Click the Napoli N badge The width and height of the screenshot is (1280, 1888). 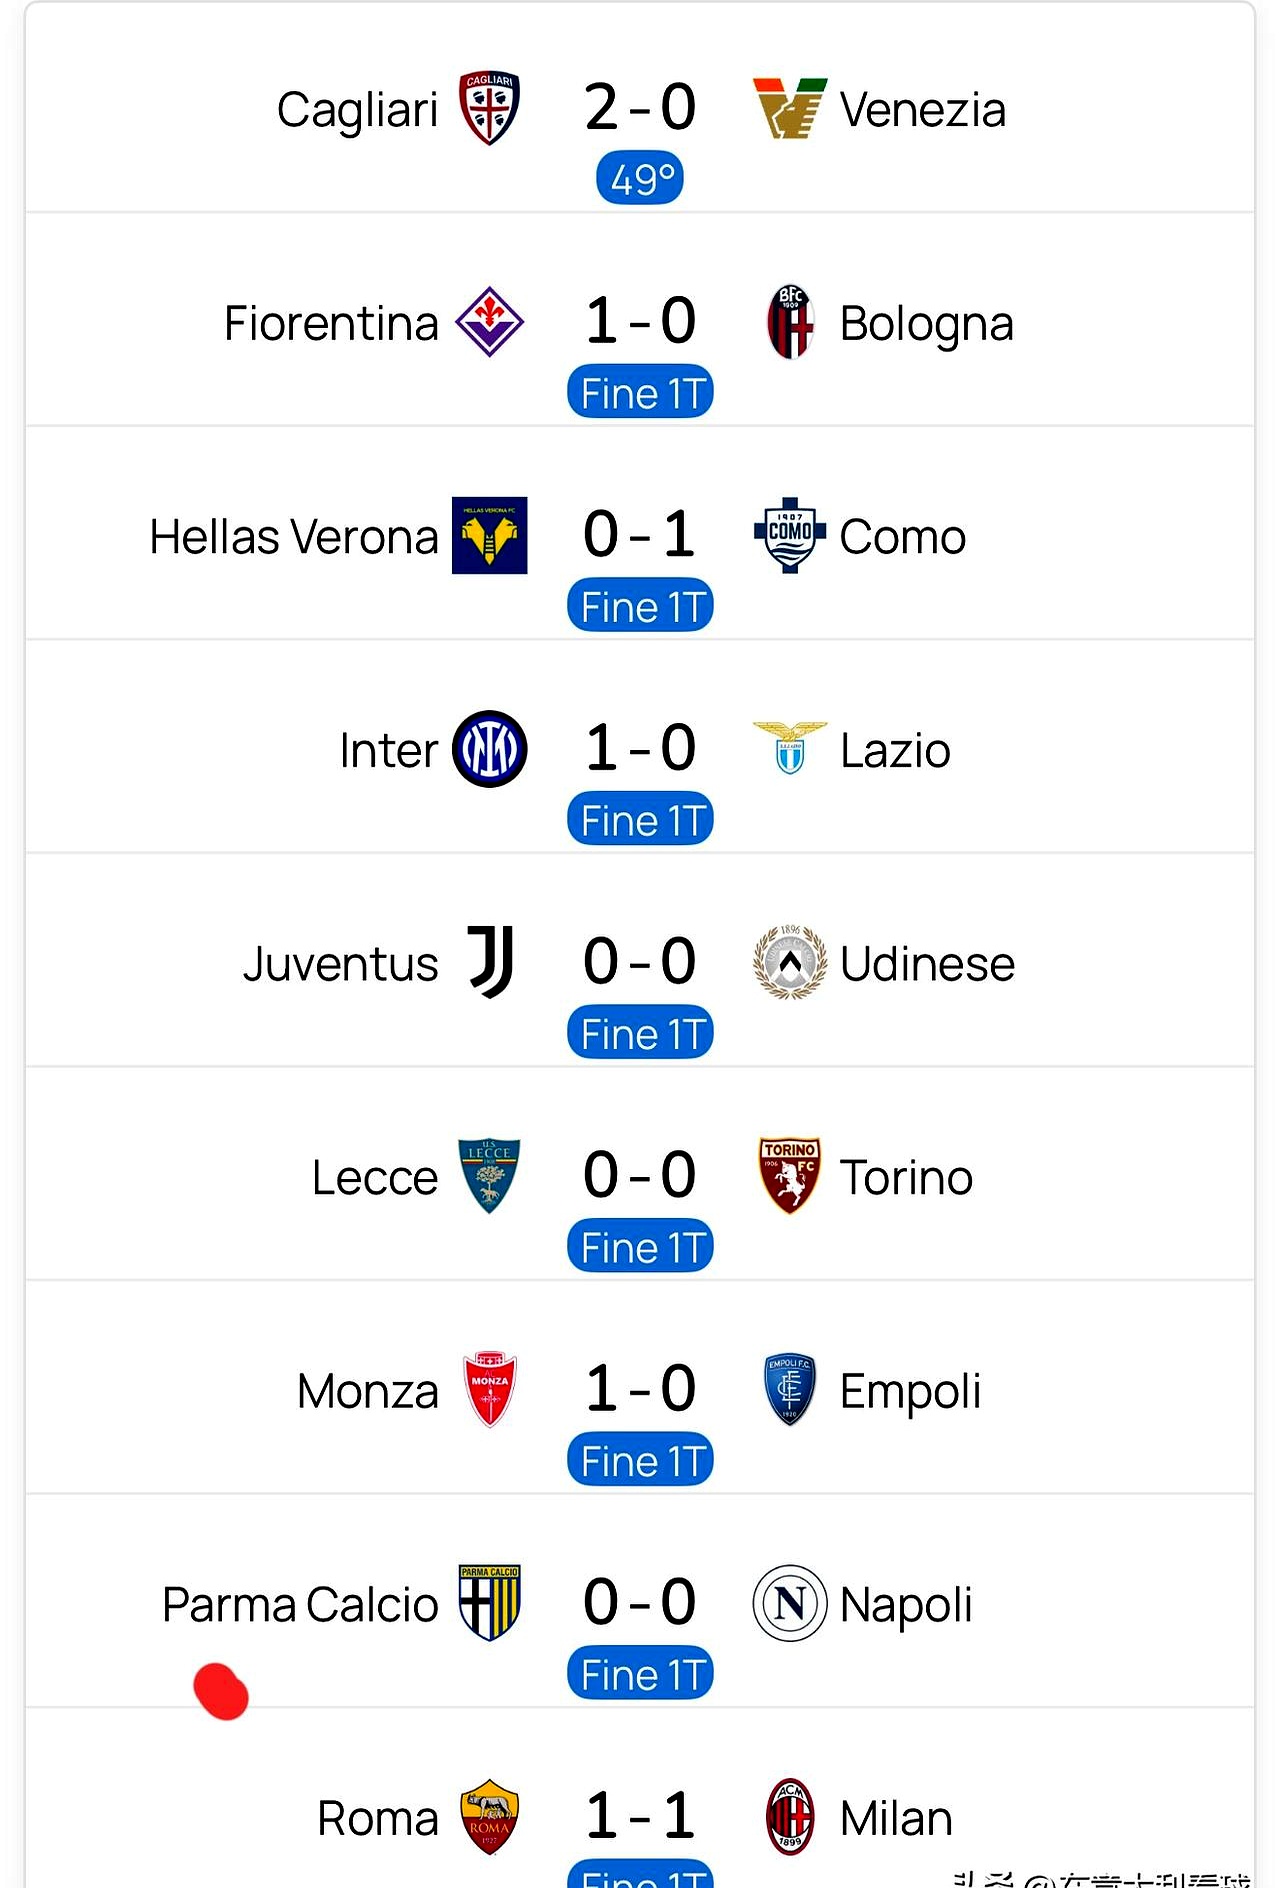tap(790, 1604)
